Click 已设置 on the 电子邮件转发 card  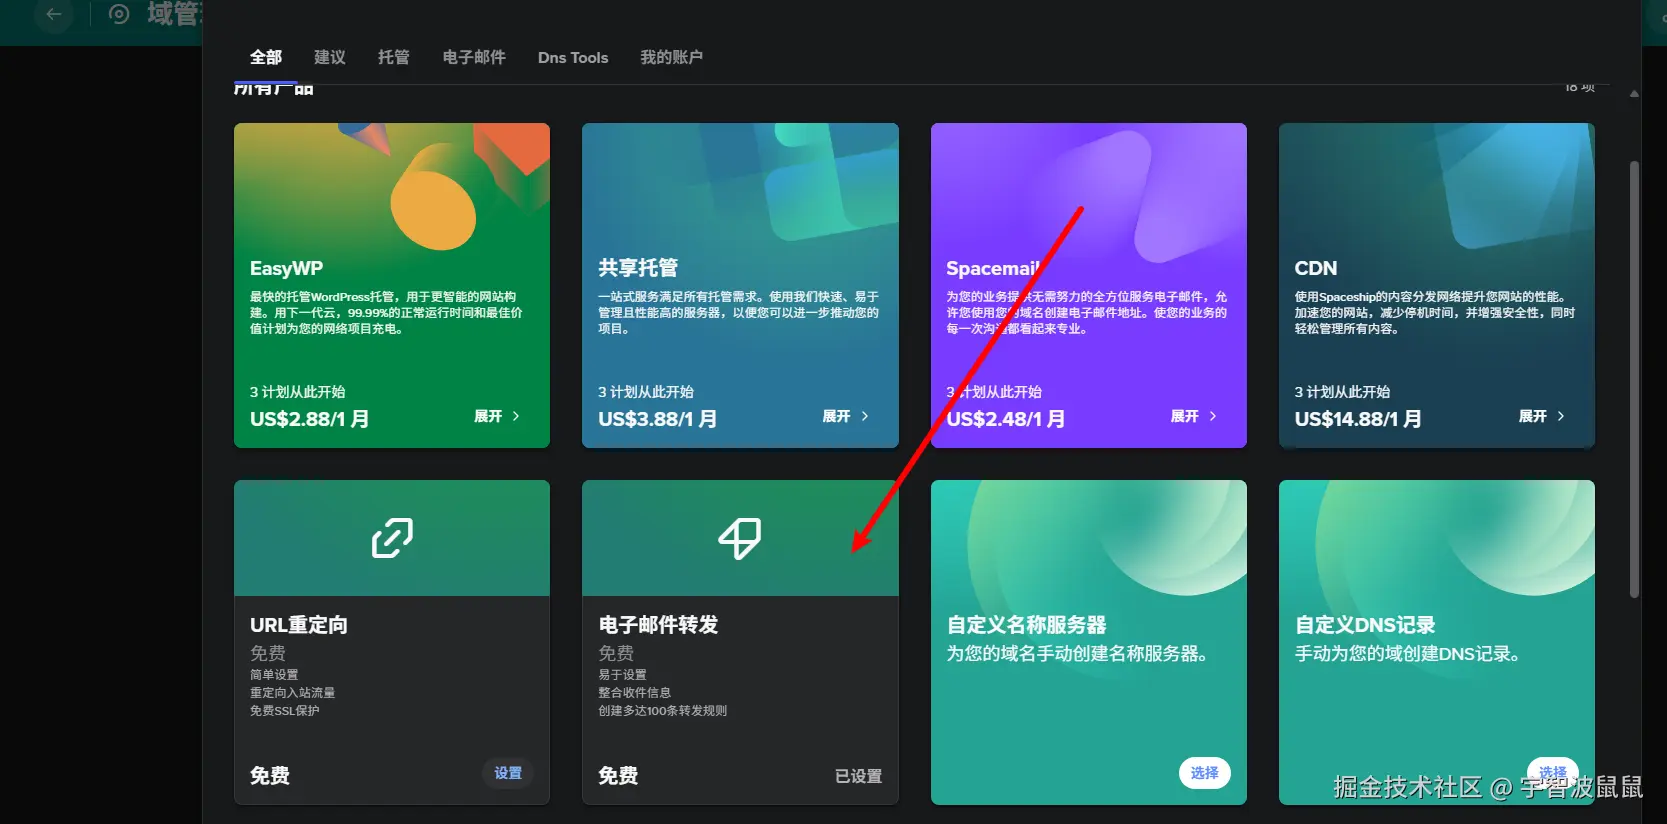pos(858,776)
